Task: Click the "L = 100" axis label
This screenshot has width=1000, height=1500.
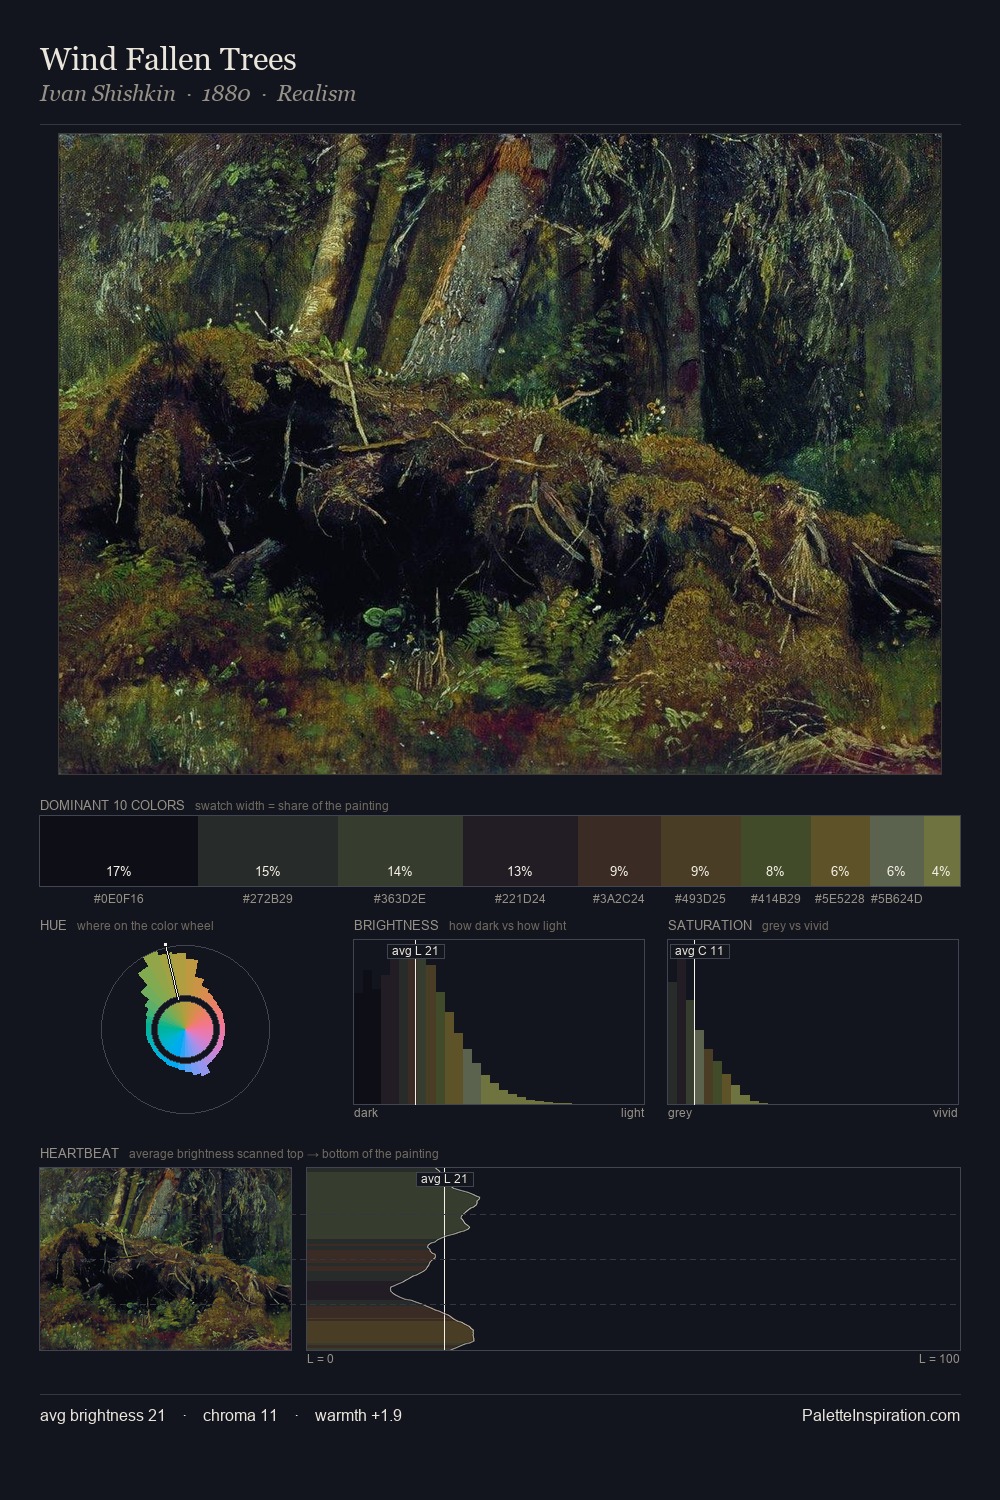Action: tap(939, 1359)
